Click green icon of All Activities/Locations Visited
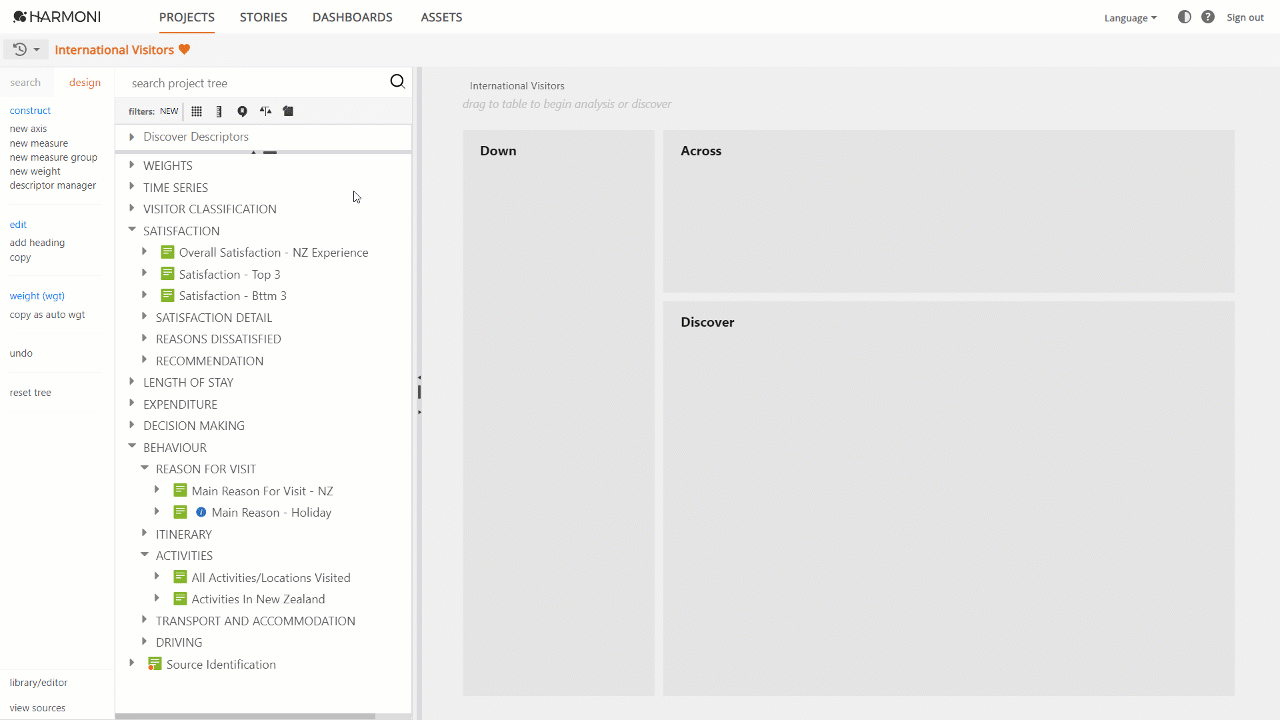This screenshot has height=720, width=1280. coord(180,577)
